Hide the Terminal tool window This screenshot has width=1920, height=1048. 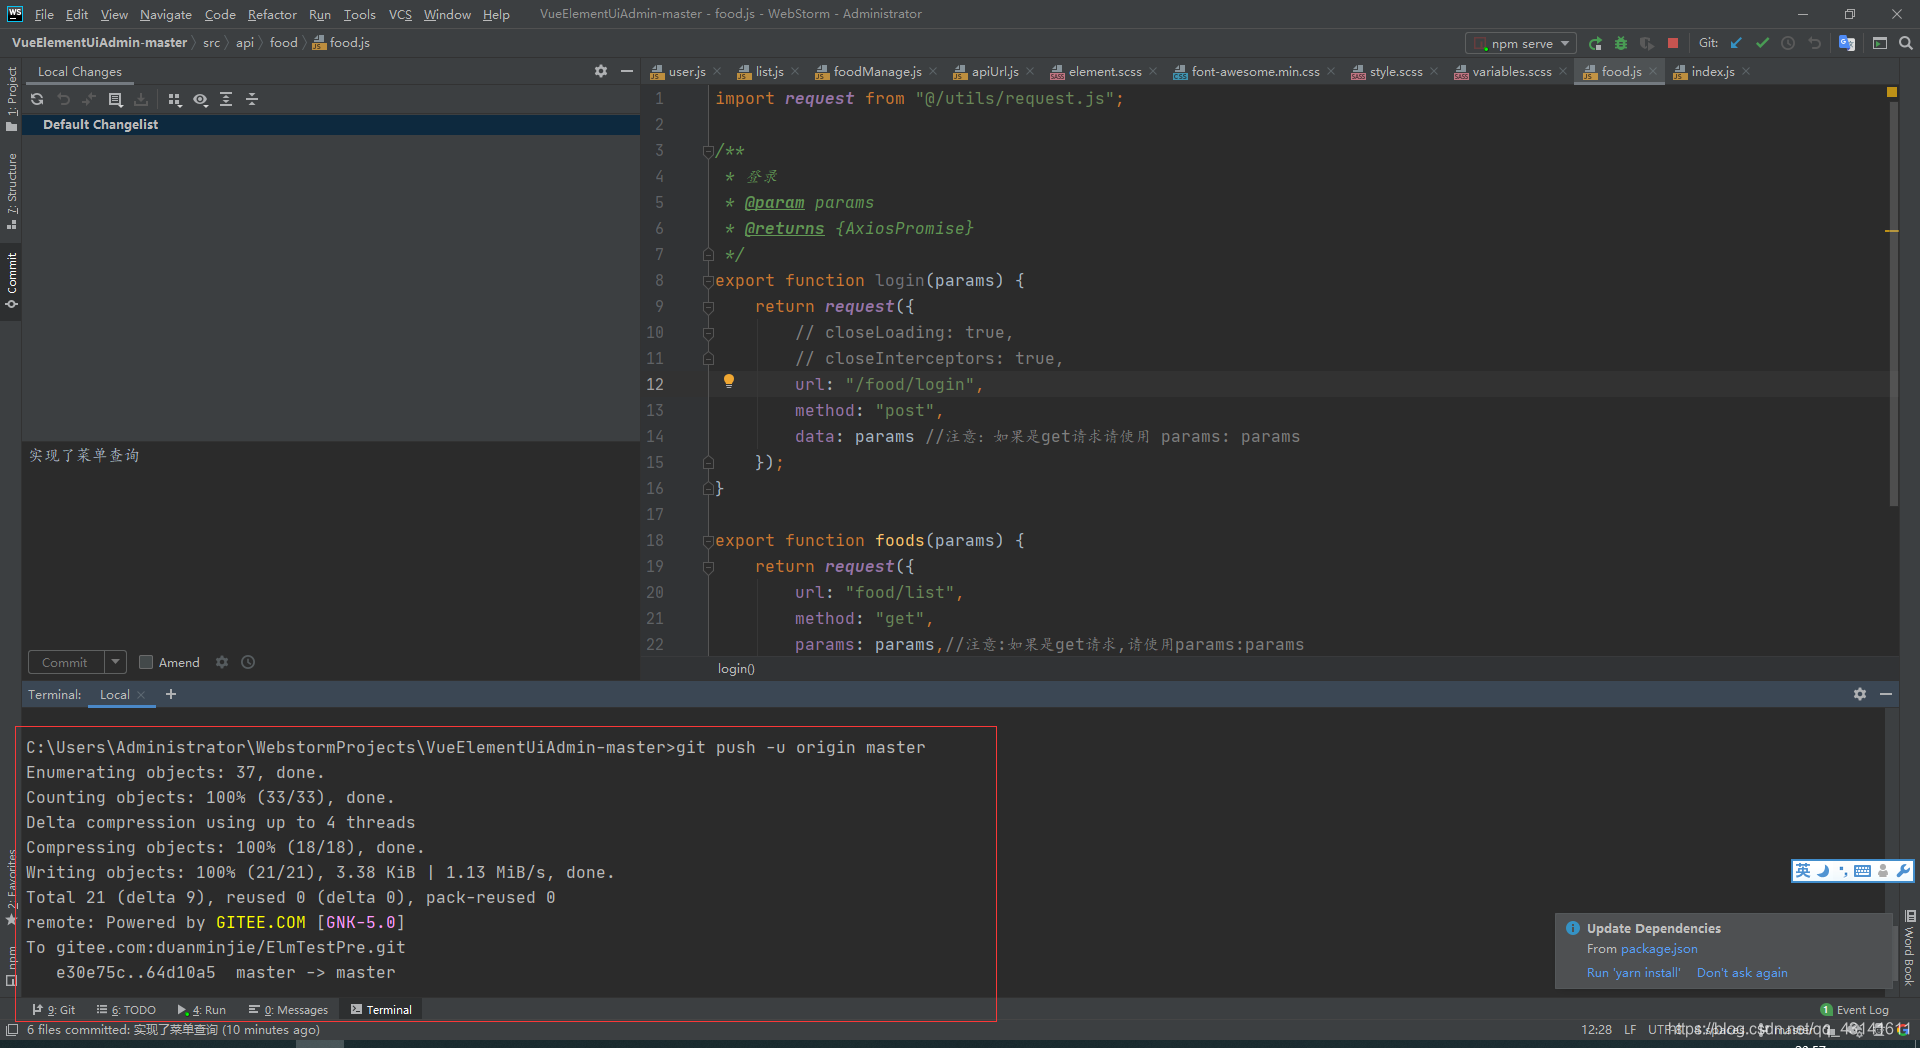(x=1886, y=694)
